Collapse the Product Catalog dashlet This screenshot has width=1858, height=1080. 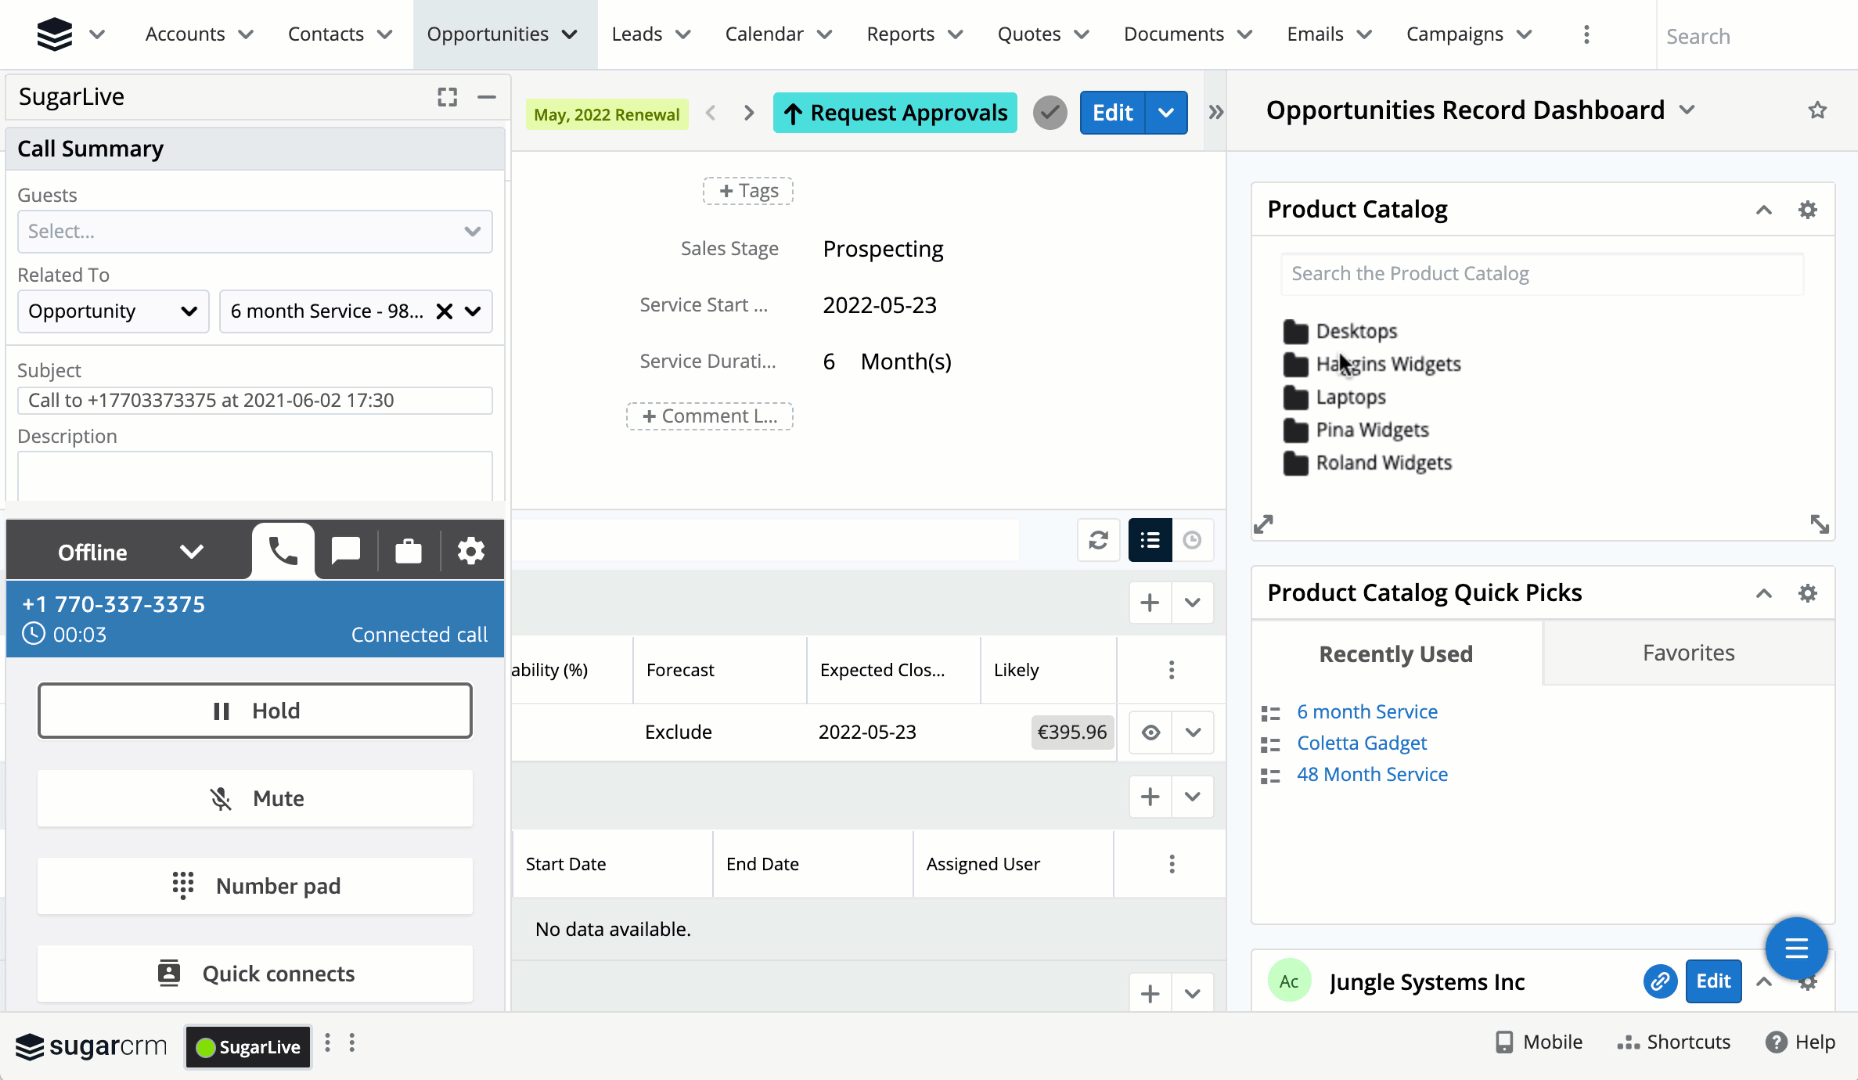[1764, 210]
